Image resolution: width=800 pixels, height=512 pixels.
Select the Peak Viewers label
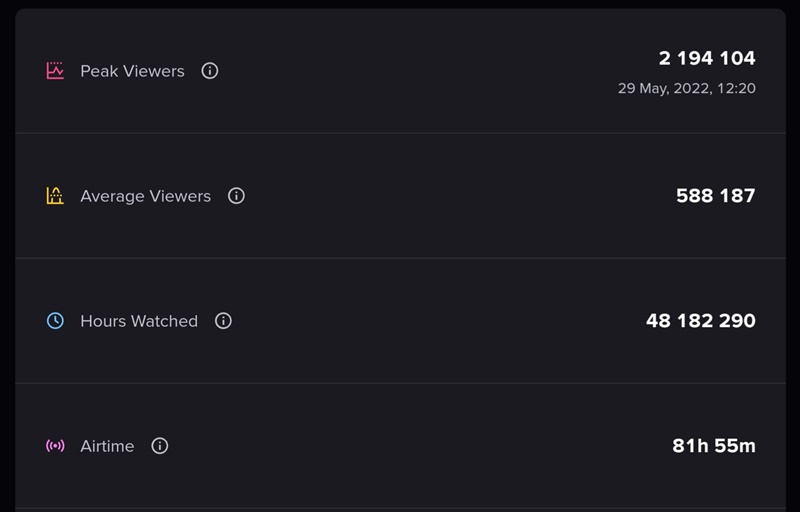click(132, 71)
